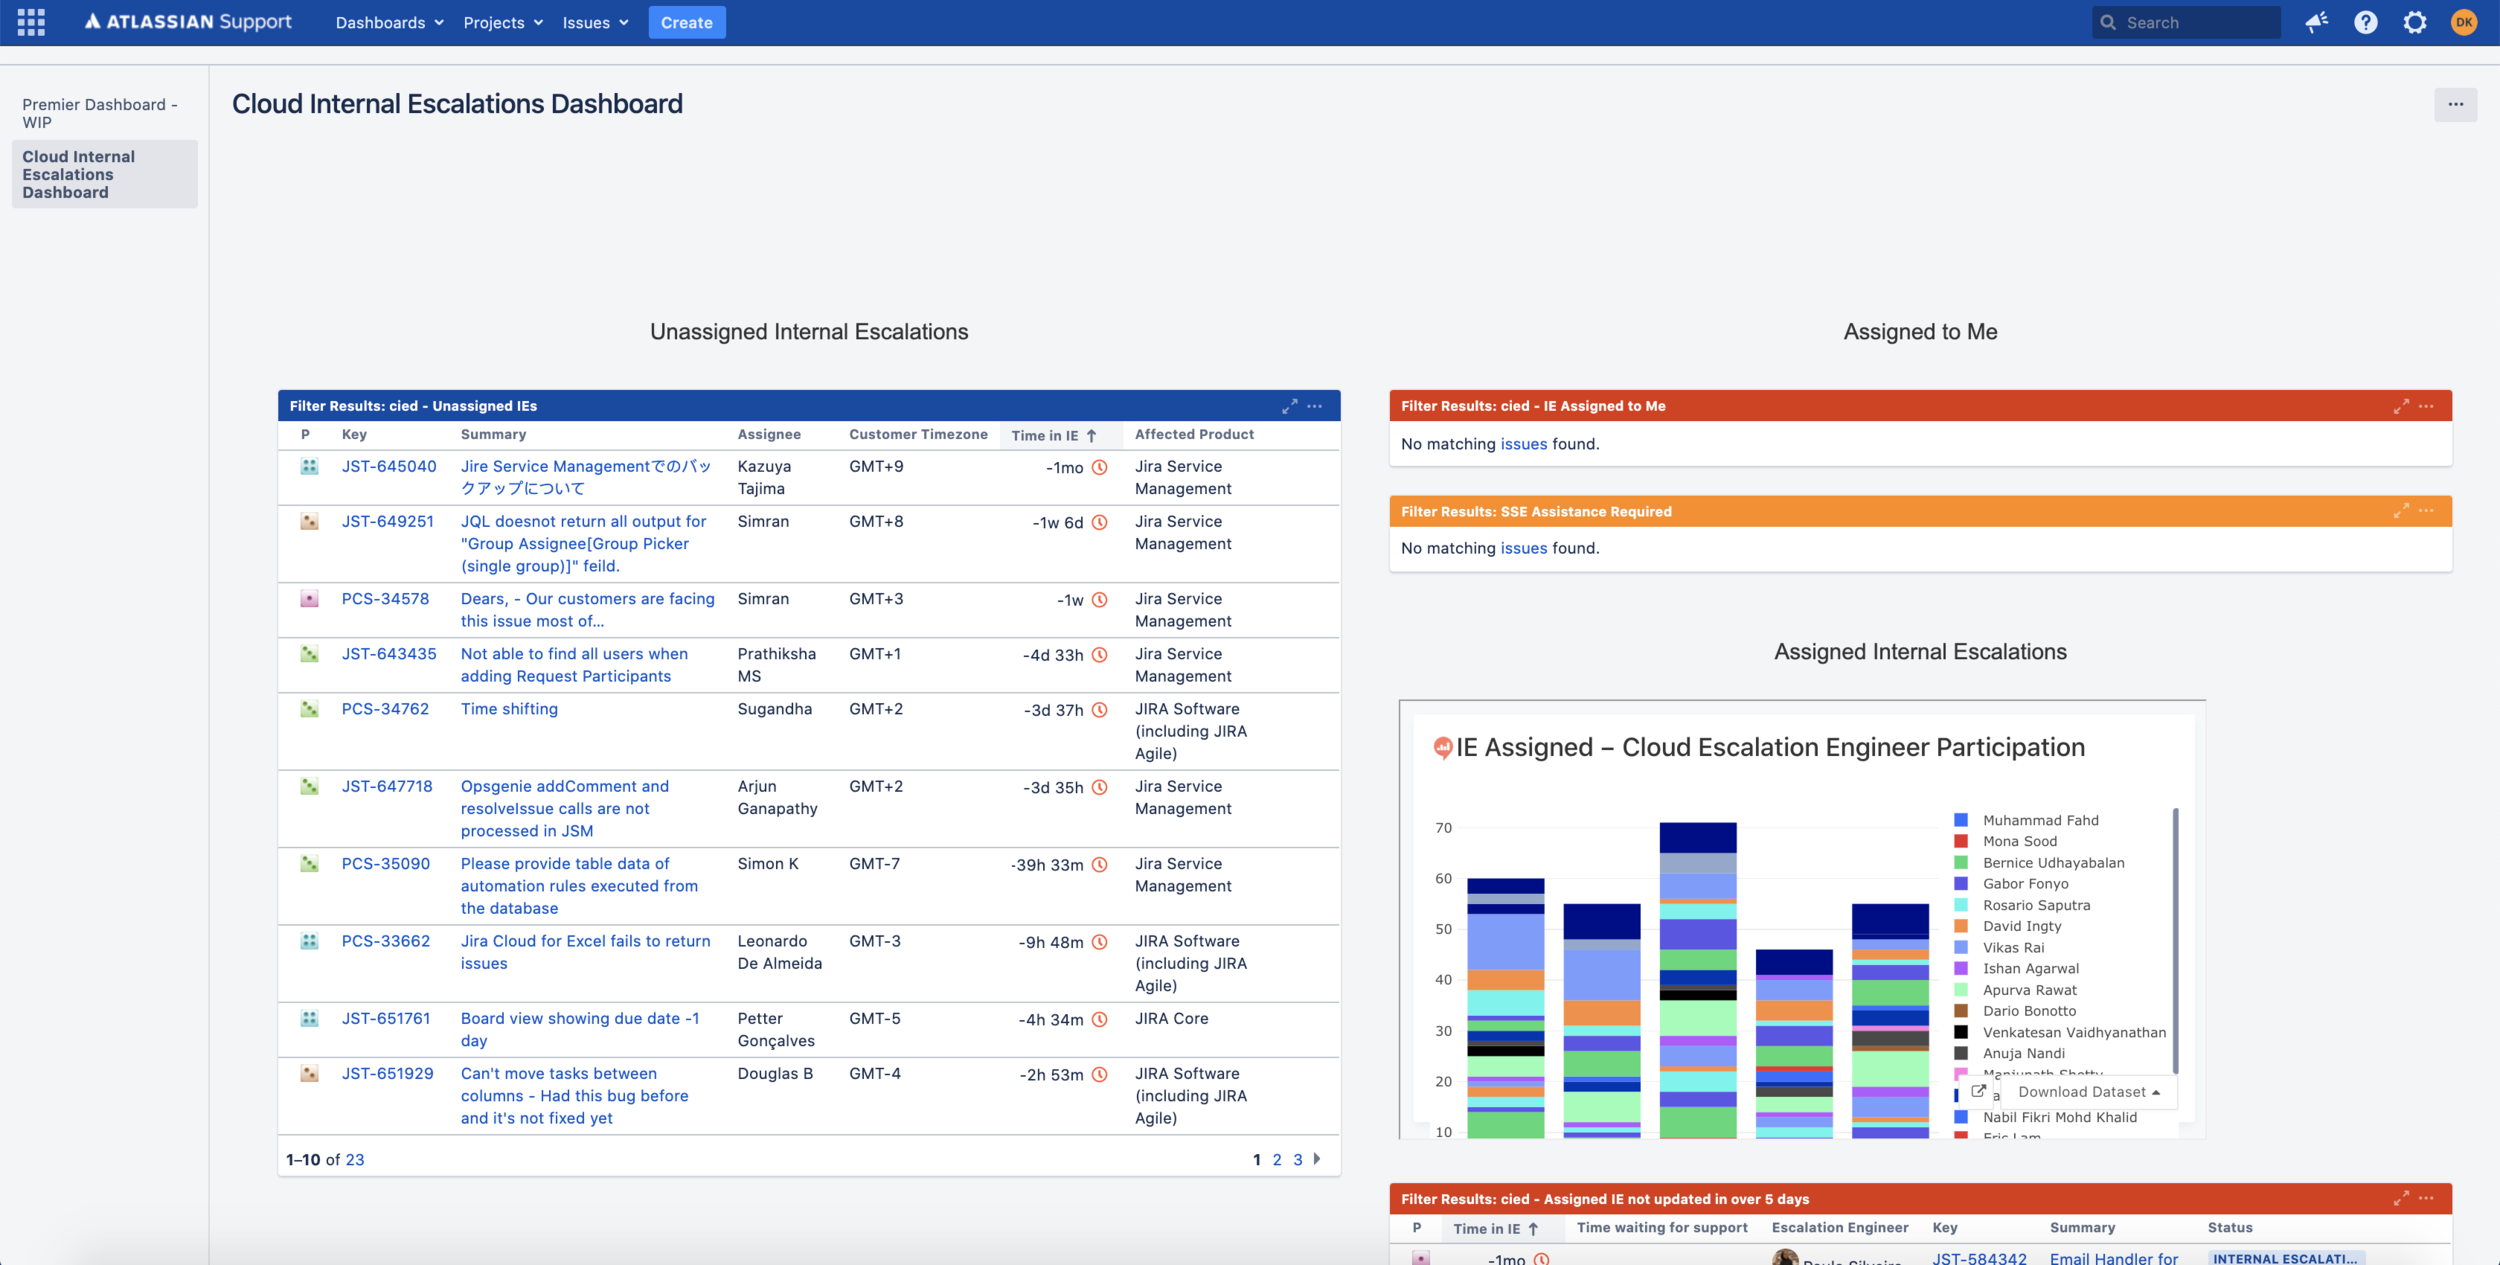Open the Download Dataset dropdown
The image size is (2500, 1265).
coord(2089,1092)
